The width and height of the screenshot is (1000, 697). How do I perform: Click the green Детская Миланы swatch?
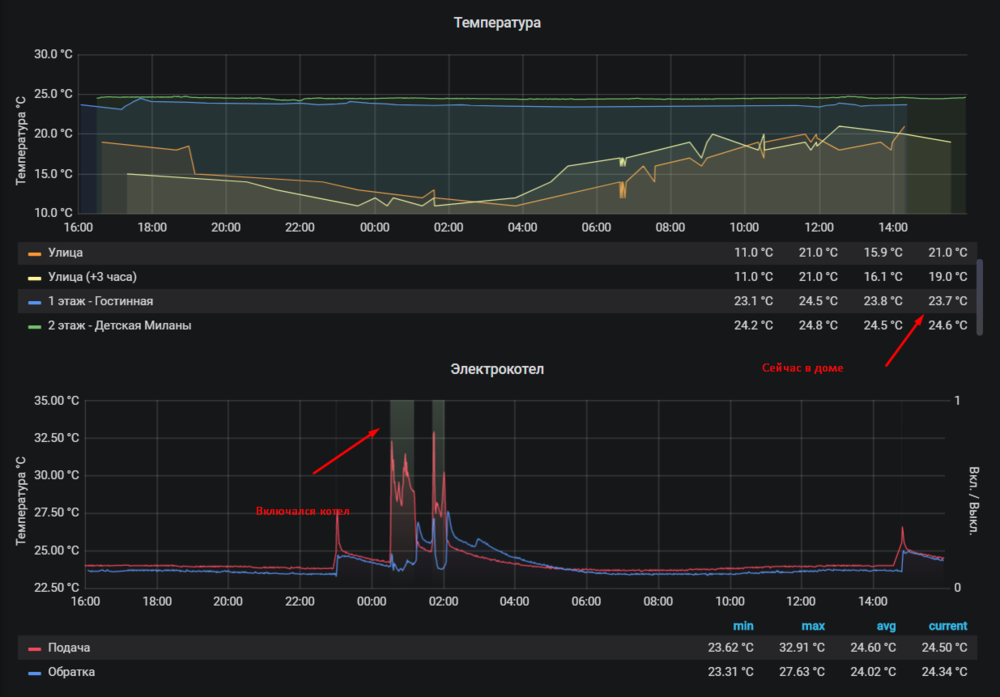pos(34,326)
